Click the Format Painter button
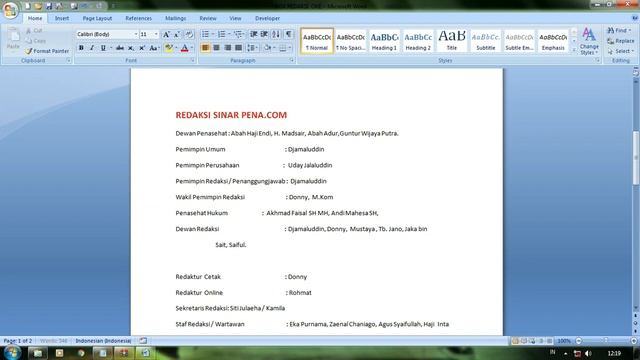Image resolution: width=640 pixels, height=360 pixels. 47,51
